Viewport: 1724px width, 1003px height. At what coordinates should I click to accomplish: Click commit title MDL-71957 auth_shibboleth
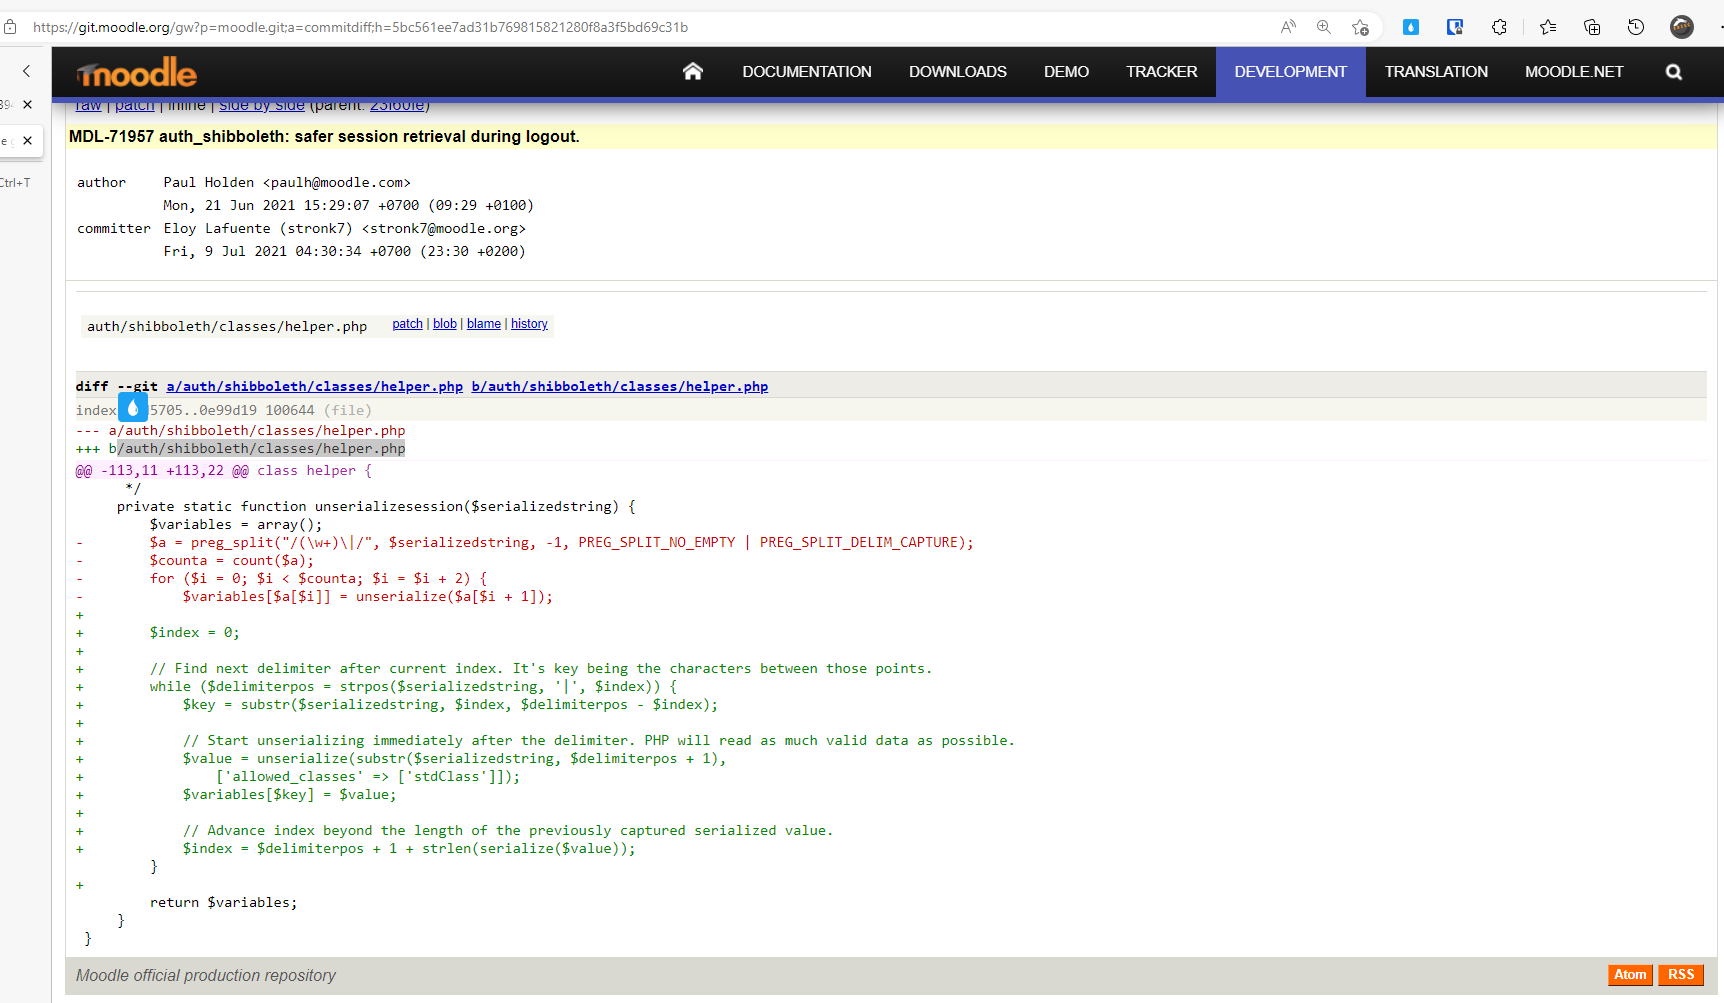pos(324,137)
